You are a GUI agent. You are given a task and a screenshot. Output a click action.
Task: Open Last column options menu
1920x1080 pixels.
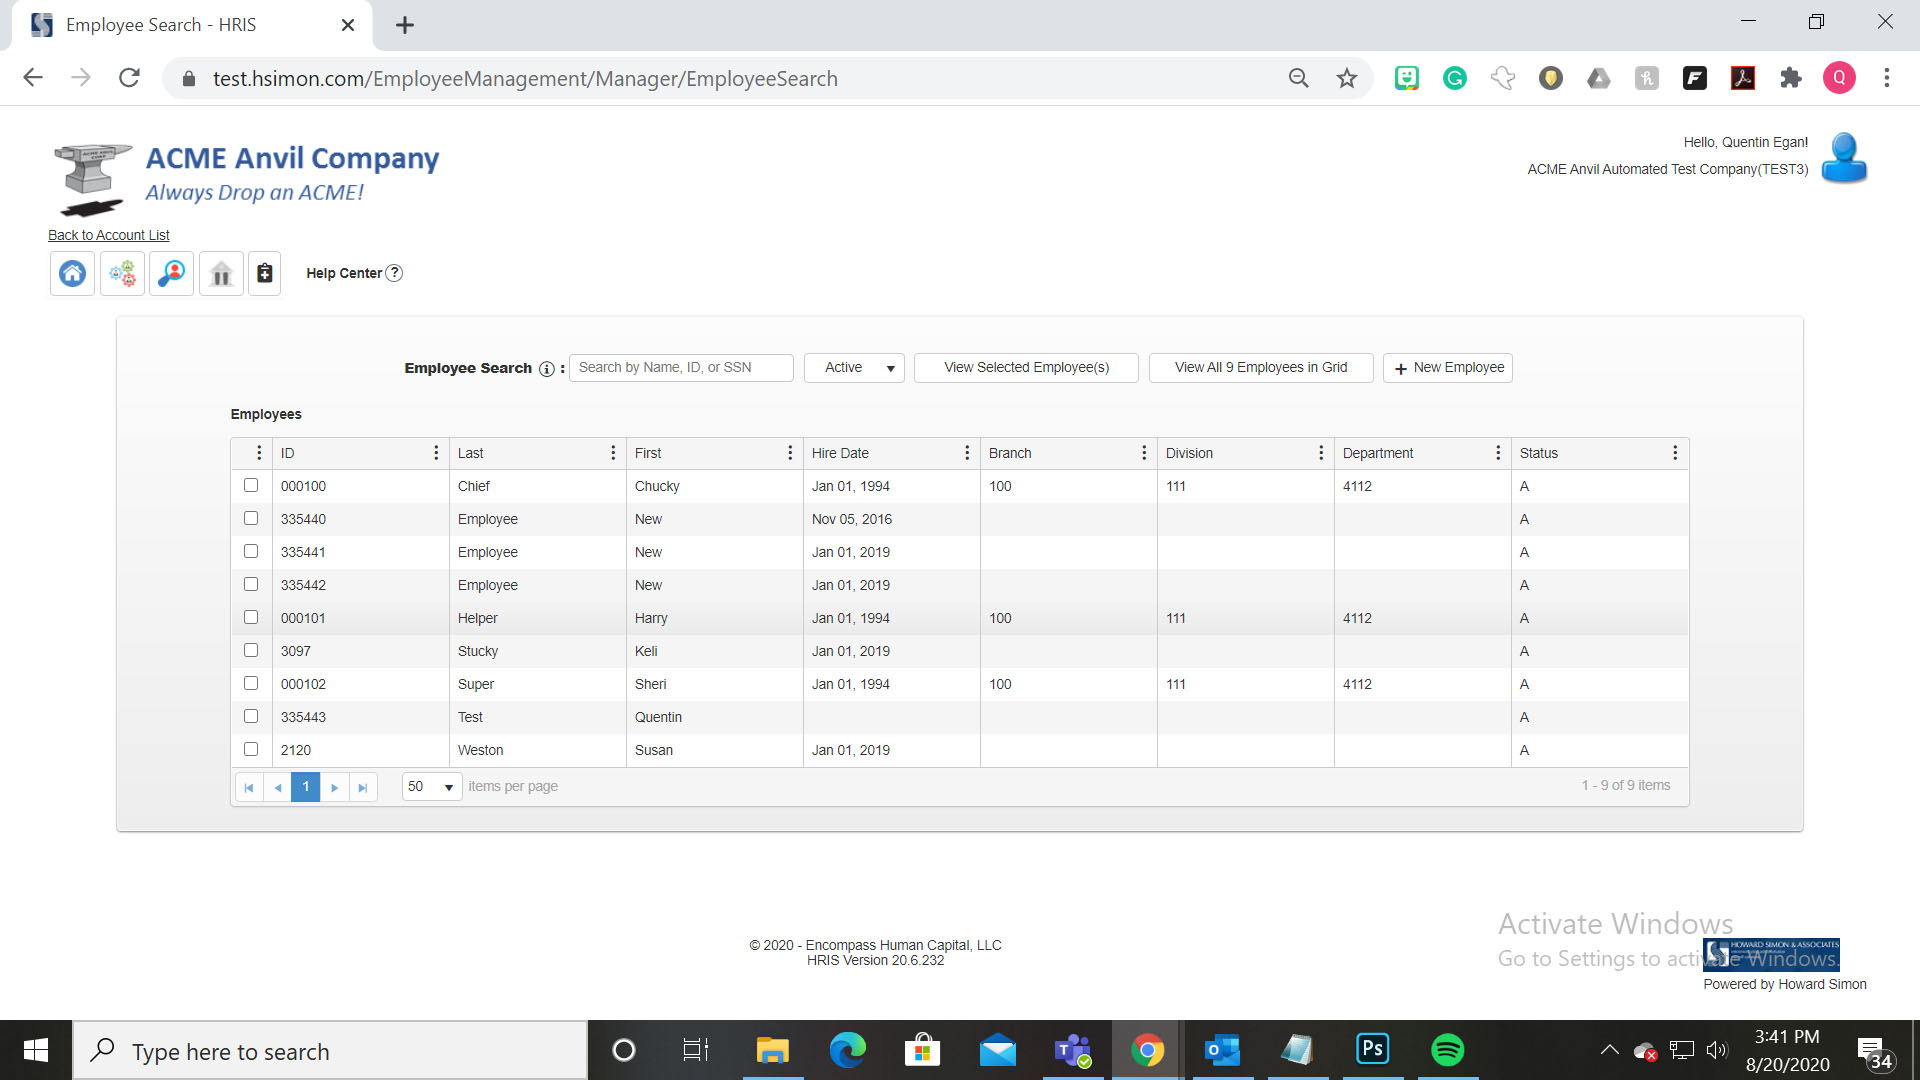[613, 453]
